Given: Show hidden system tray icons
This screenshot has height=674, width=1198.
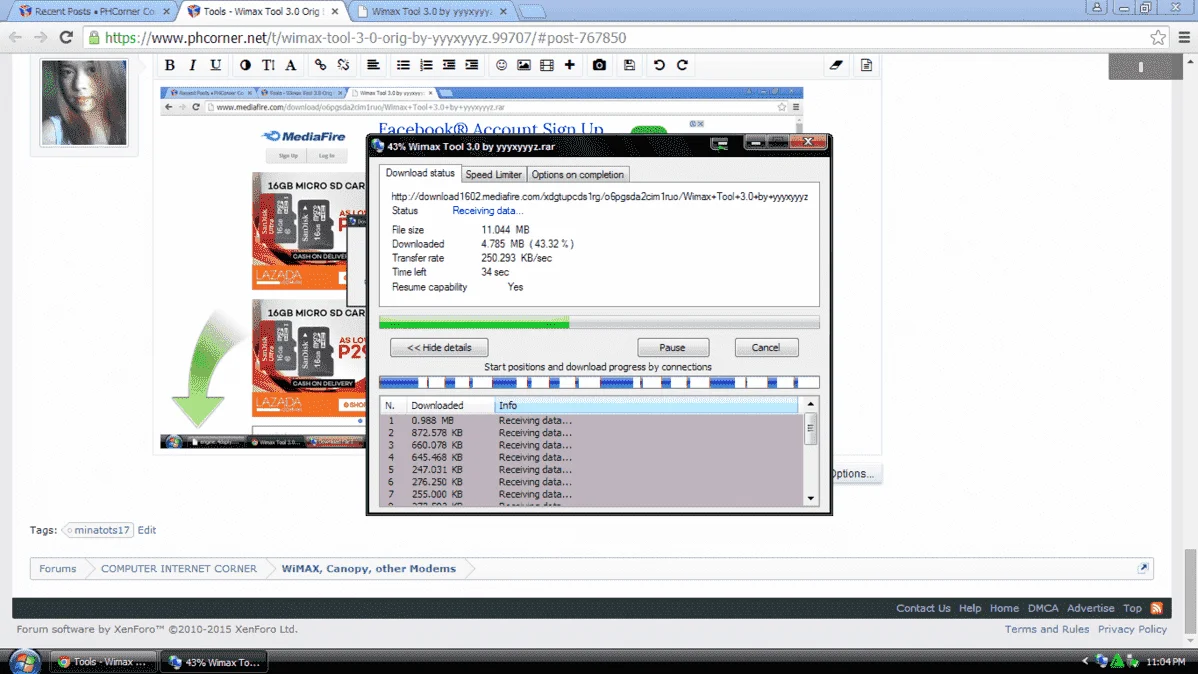Looking at the screenshot, I should (x=1085, y=661).
